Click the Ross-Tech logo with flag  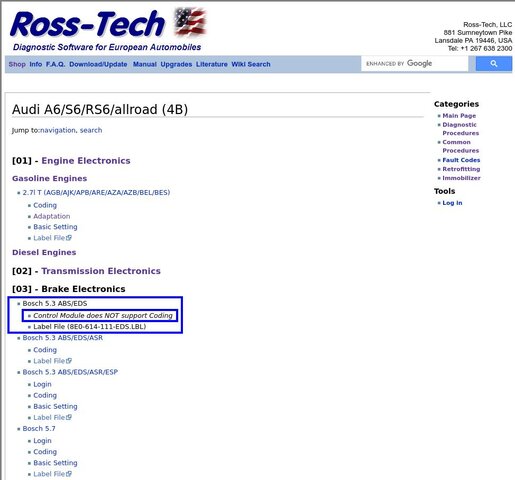(x=108, y=30)
